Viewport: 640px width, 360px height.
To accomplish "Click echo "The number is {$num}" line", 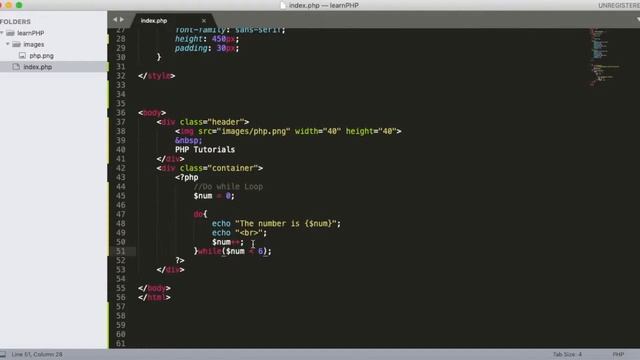I will click(x=276, y=224).
